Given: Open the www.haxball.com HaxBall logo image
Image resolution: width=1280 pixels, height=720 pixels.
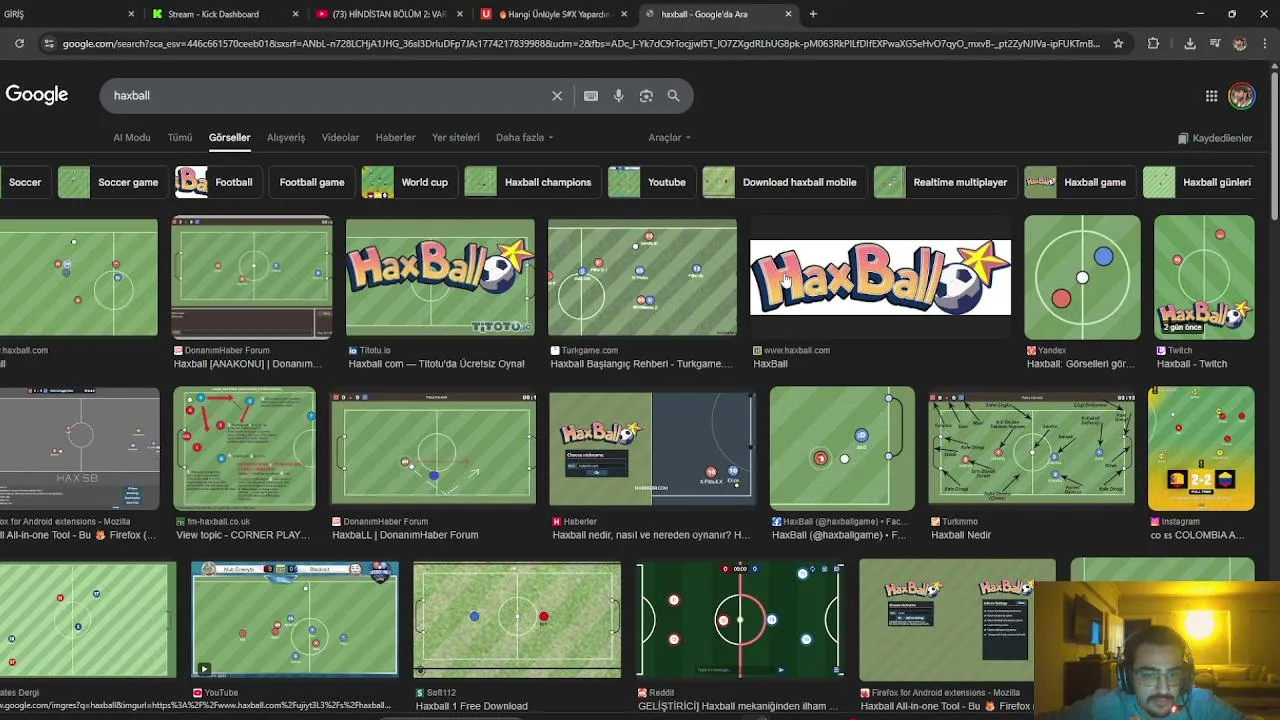Looking at the screenshot, I should (880, 278).
